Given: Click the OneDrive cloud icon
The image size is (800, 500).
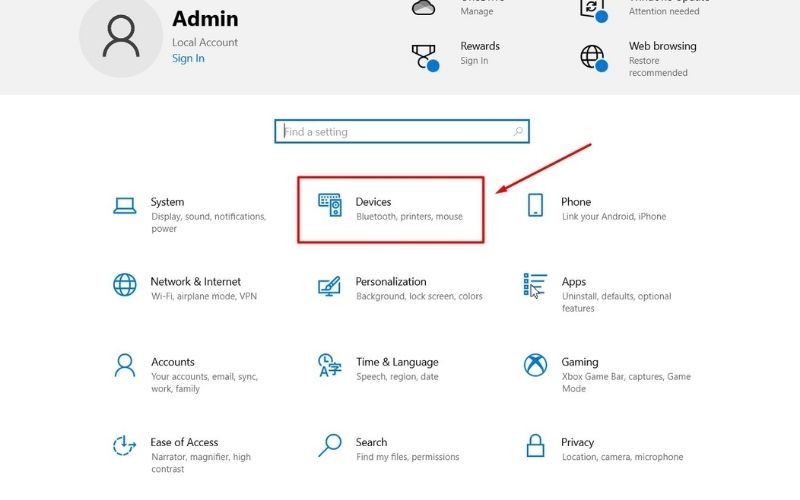Looking at the screenshot, I should pos(423,8).
